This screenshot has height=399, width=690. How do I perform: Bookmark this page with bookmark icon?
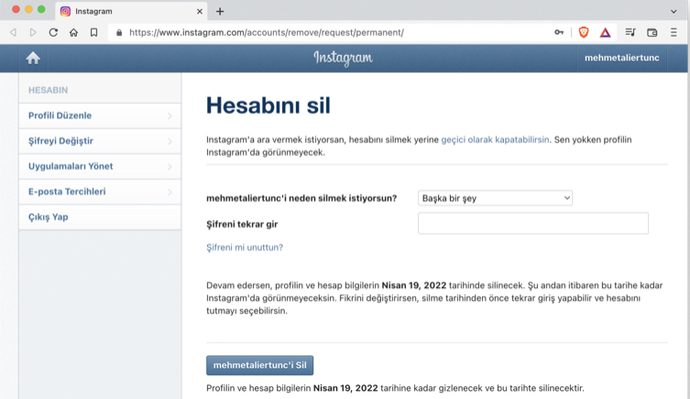(x=94, y=33)
